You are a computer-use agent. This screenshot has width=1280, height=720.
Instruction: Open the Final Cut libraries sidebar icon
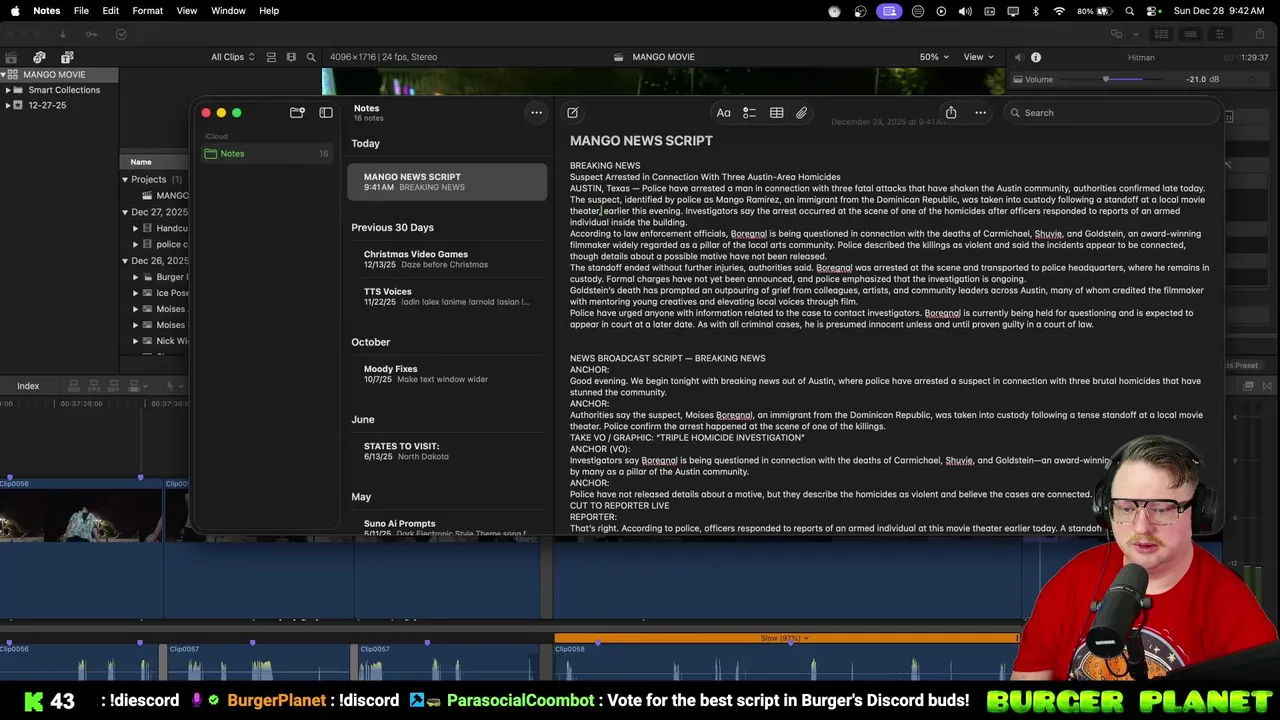tap(11, 57)
